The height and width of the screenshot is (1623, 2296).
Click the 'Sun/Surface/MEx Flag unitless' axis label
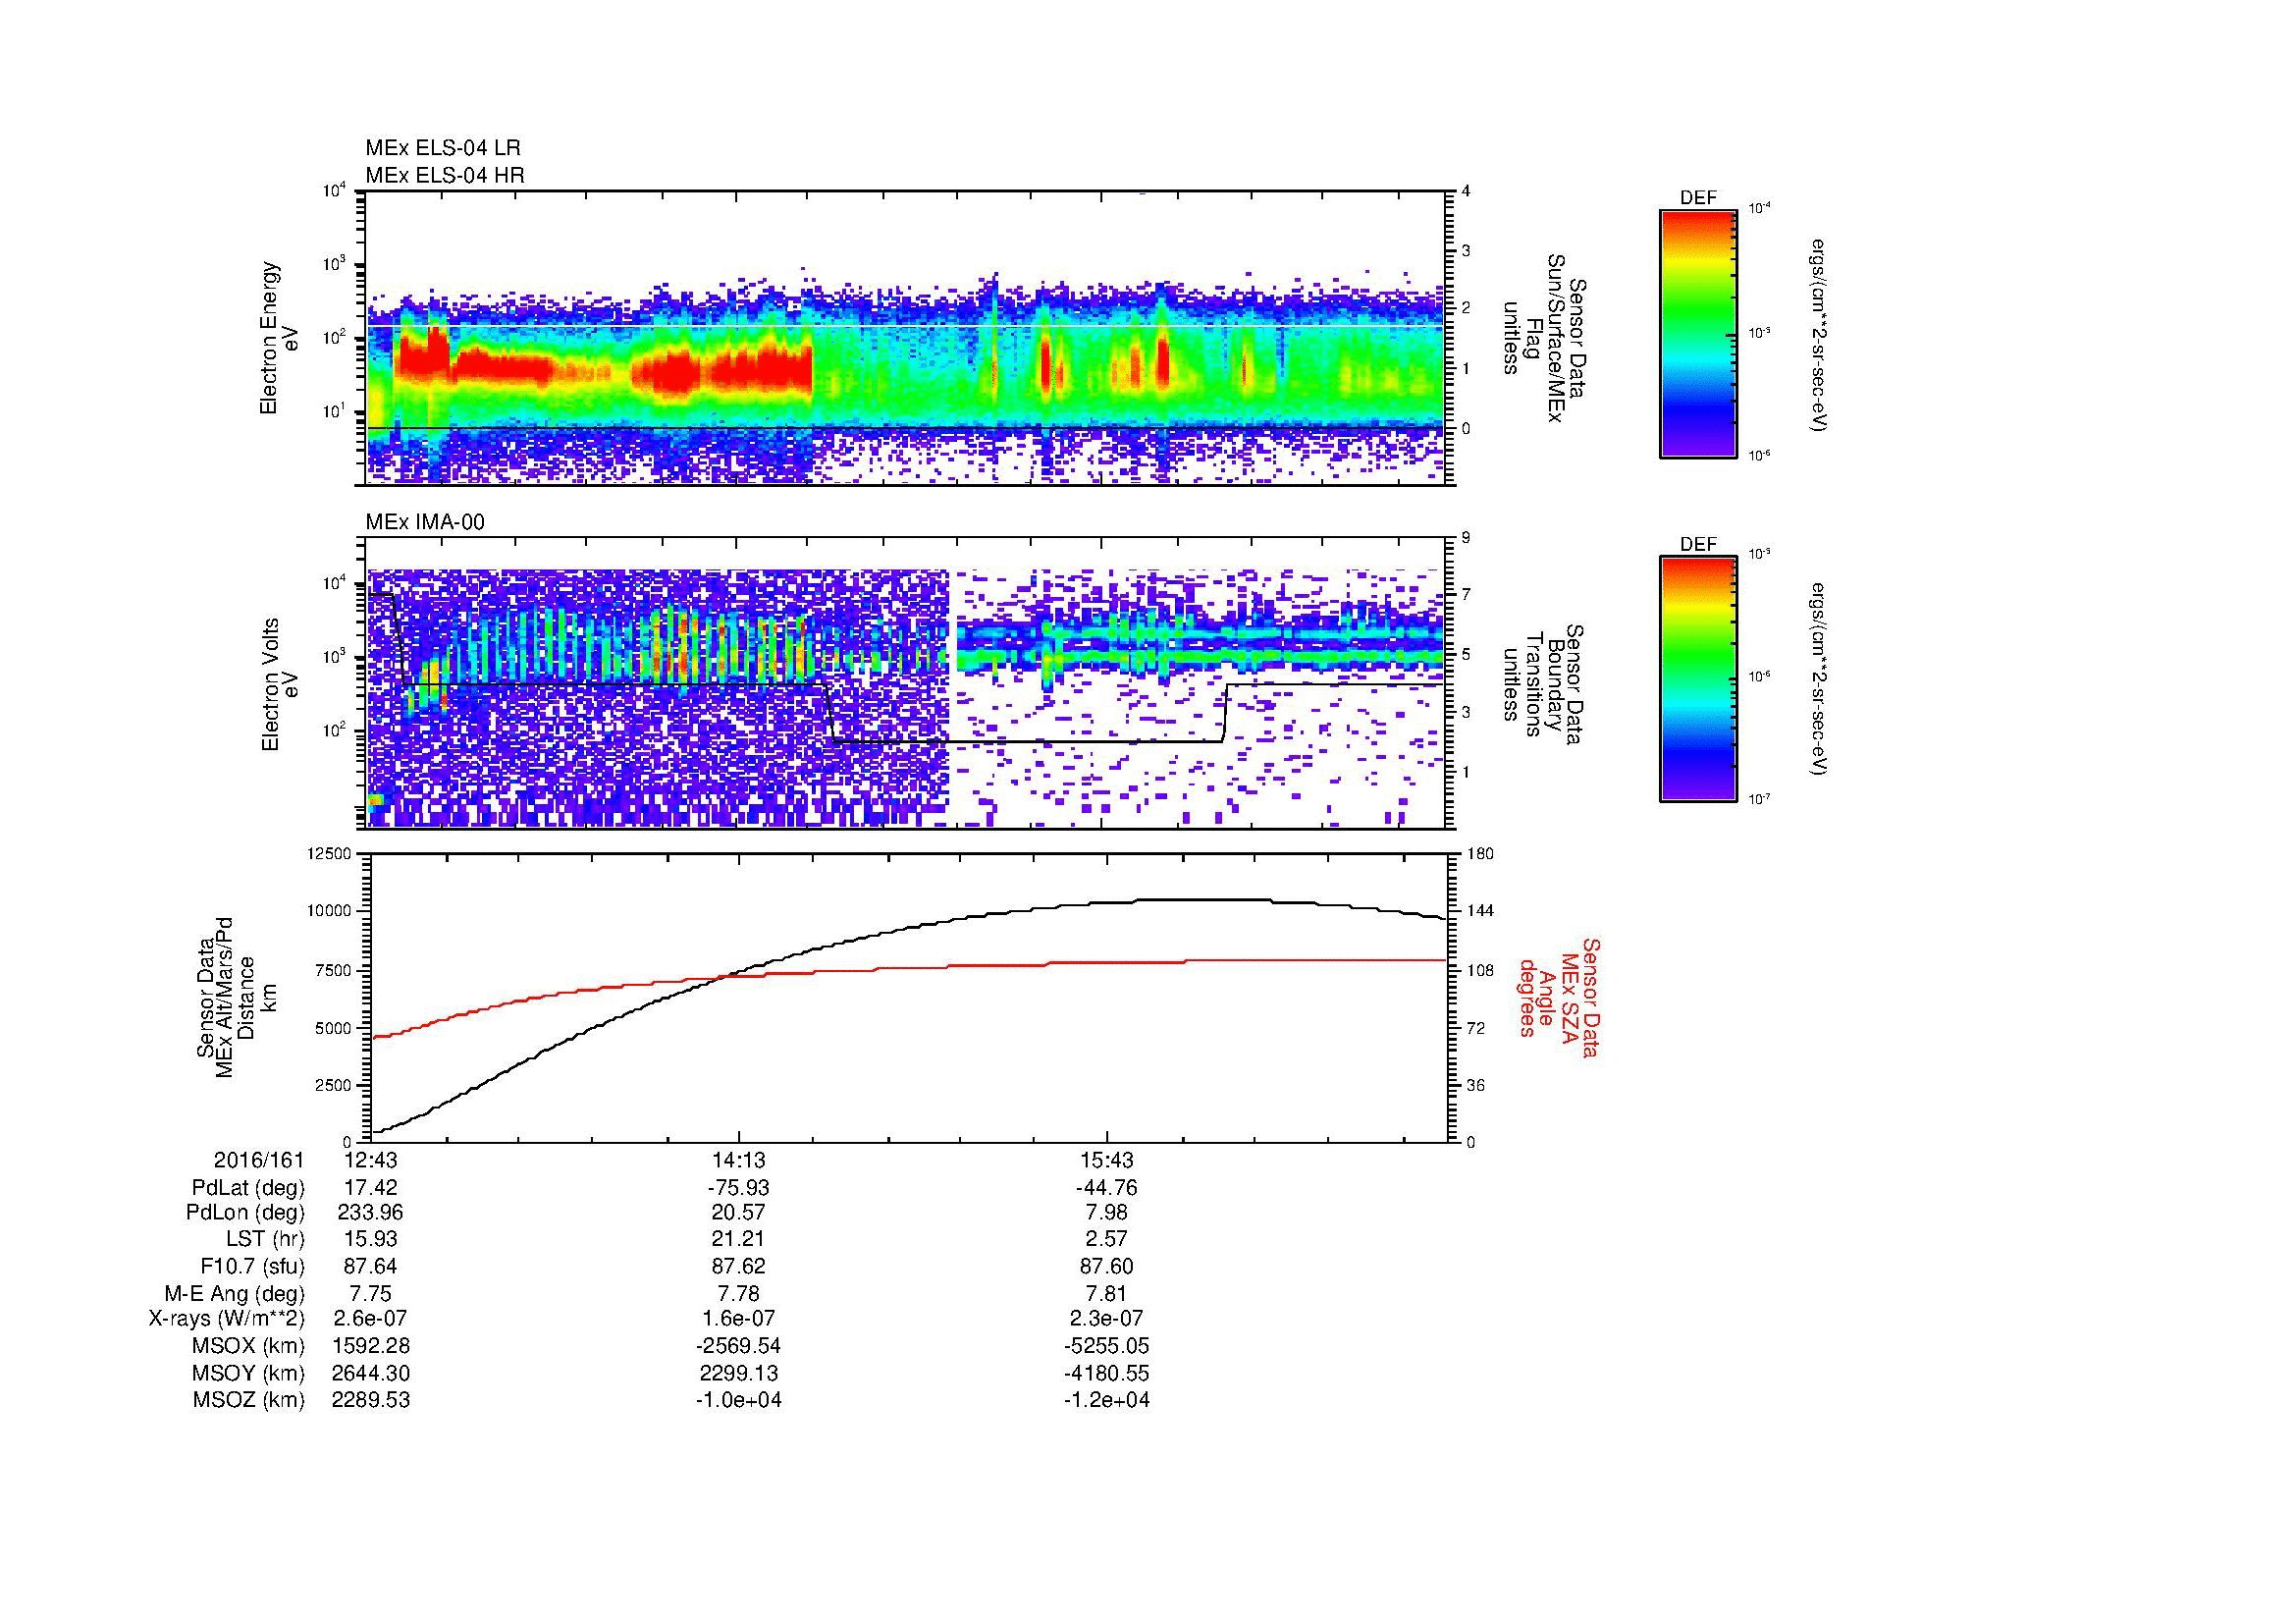(1543, 338)
